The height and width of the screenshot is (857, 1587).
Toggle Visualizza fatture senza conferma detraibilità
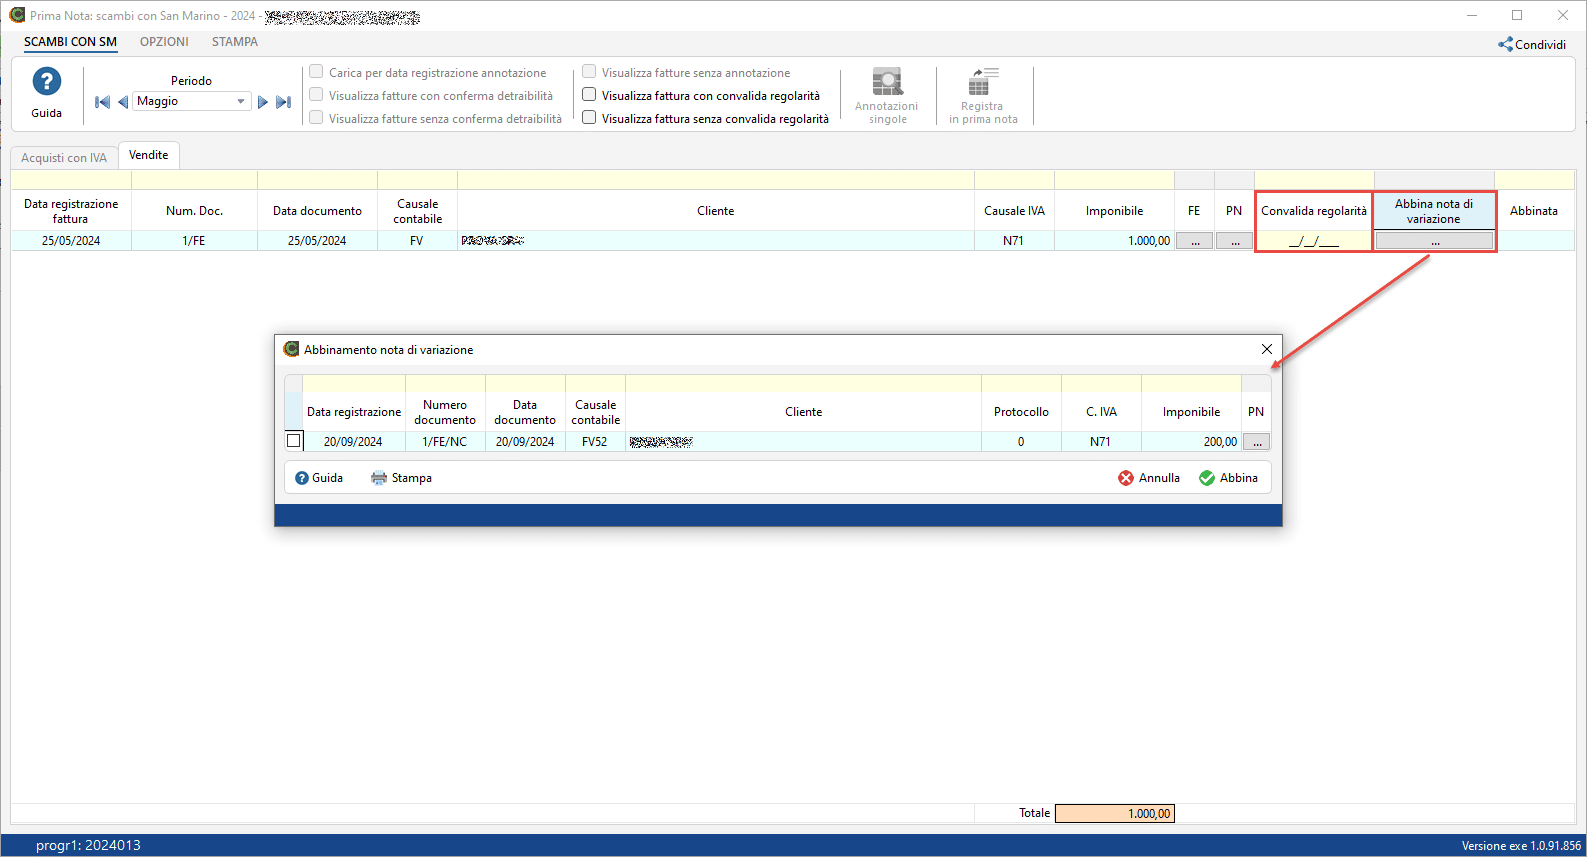tap(316, 118)
